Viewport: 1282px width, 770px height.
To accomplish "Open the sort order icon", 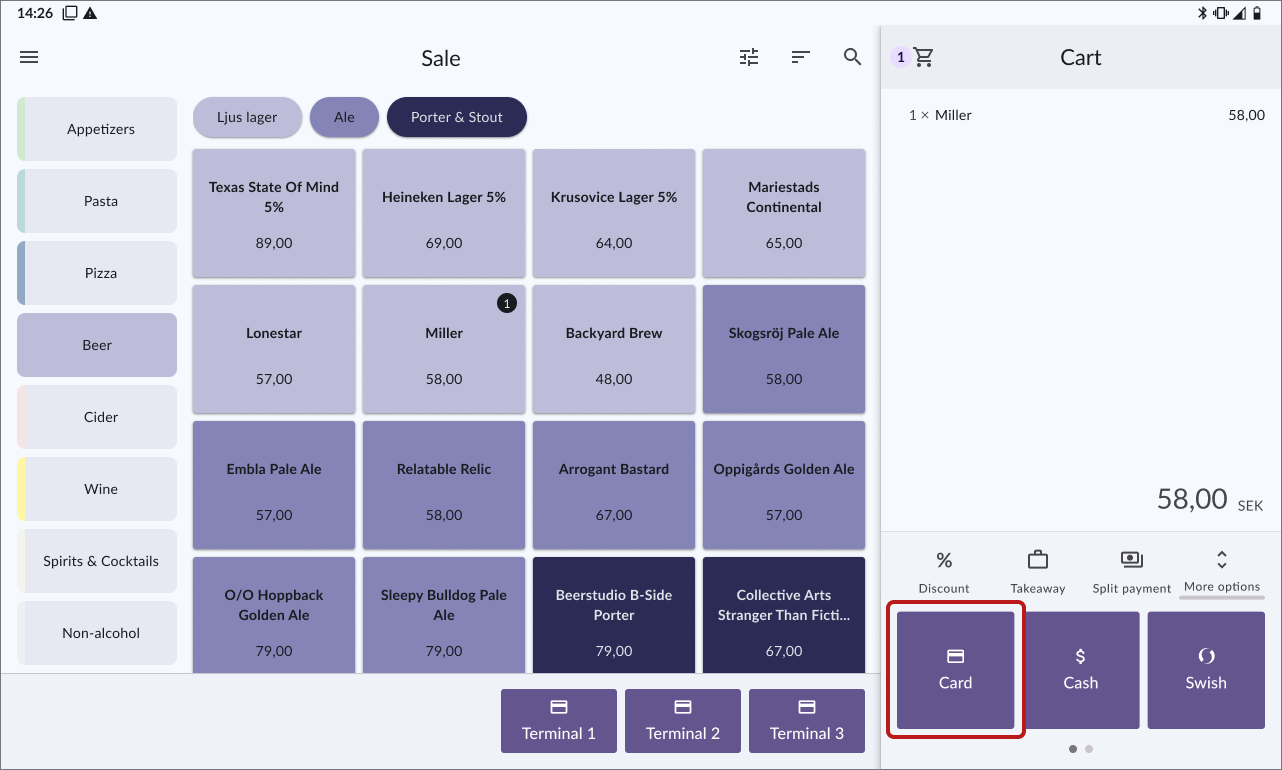I will click(x=800, y=58).
